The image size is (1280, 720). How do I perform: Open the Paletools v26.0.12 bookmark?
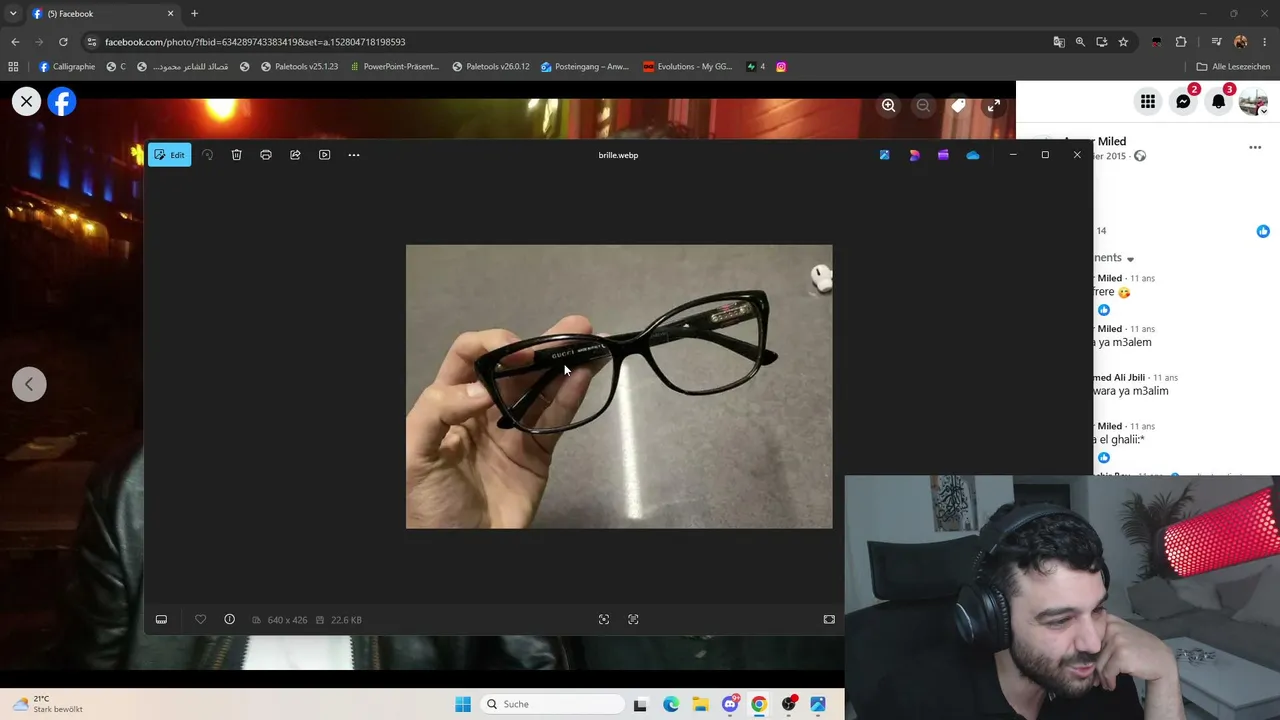pos(490,67)
